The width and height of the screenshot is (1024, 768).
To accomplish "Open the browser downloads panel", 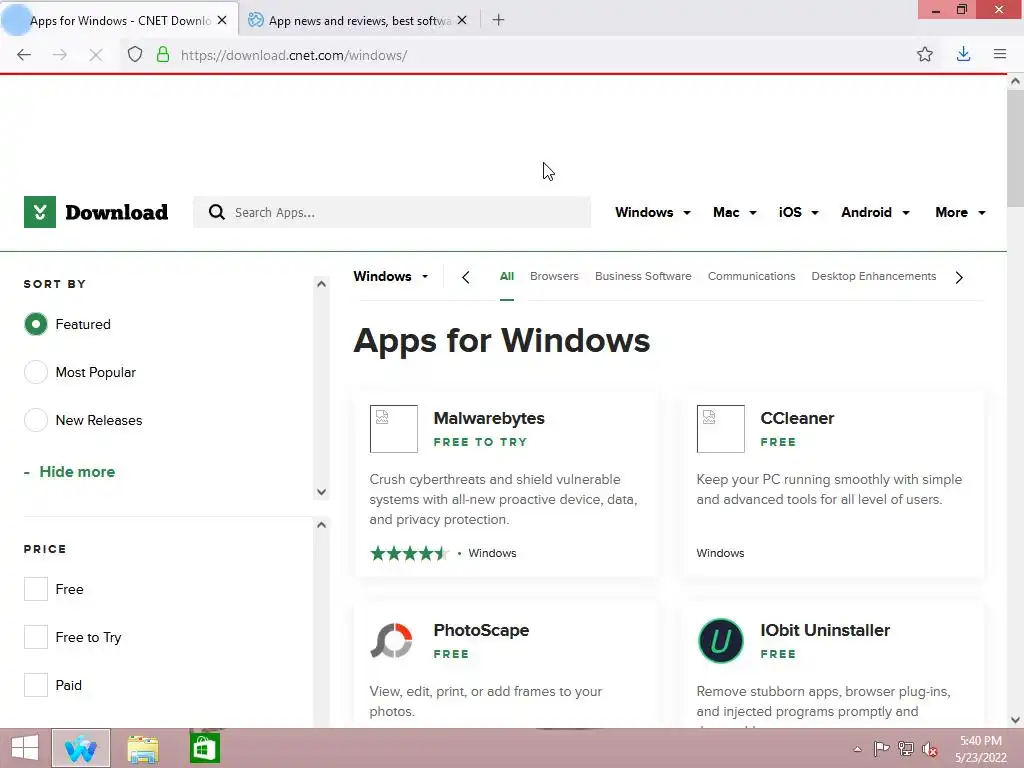I will pyautogui.click(x=963, y=55).
